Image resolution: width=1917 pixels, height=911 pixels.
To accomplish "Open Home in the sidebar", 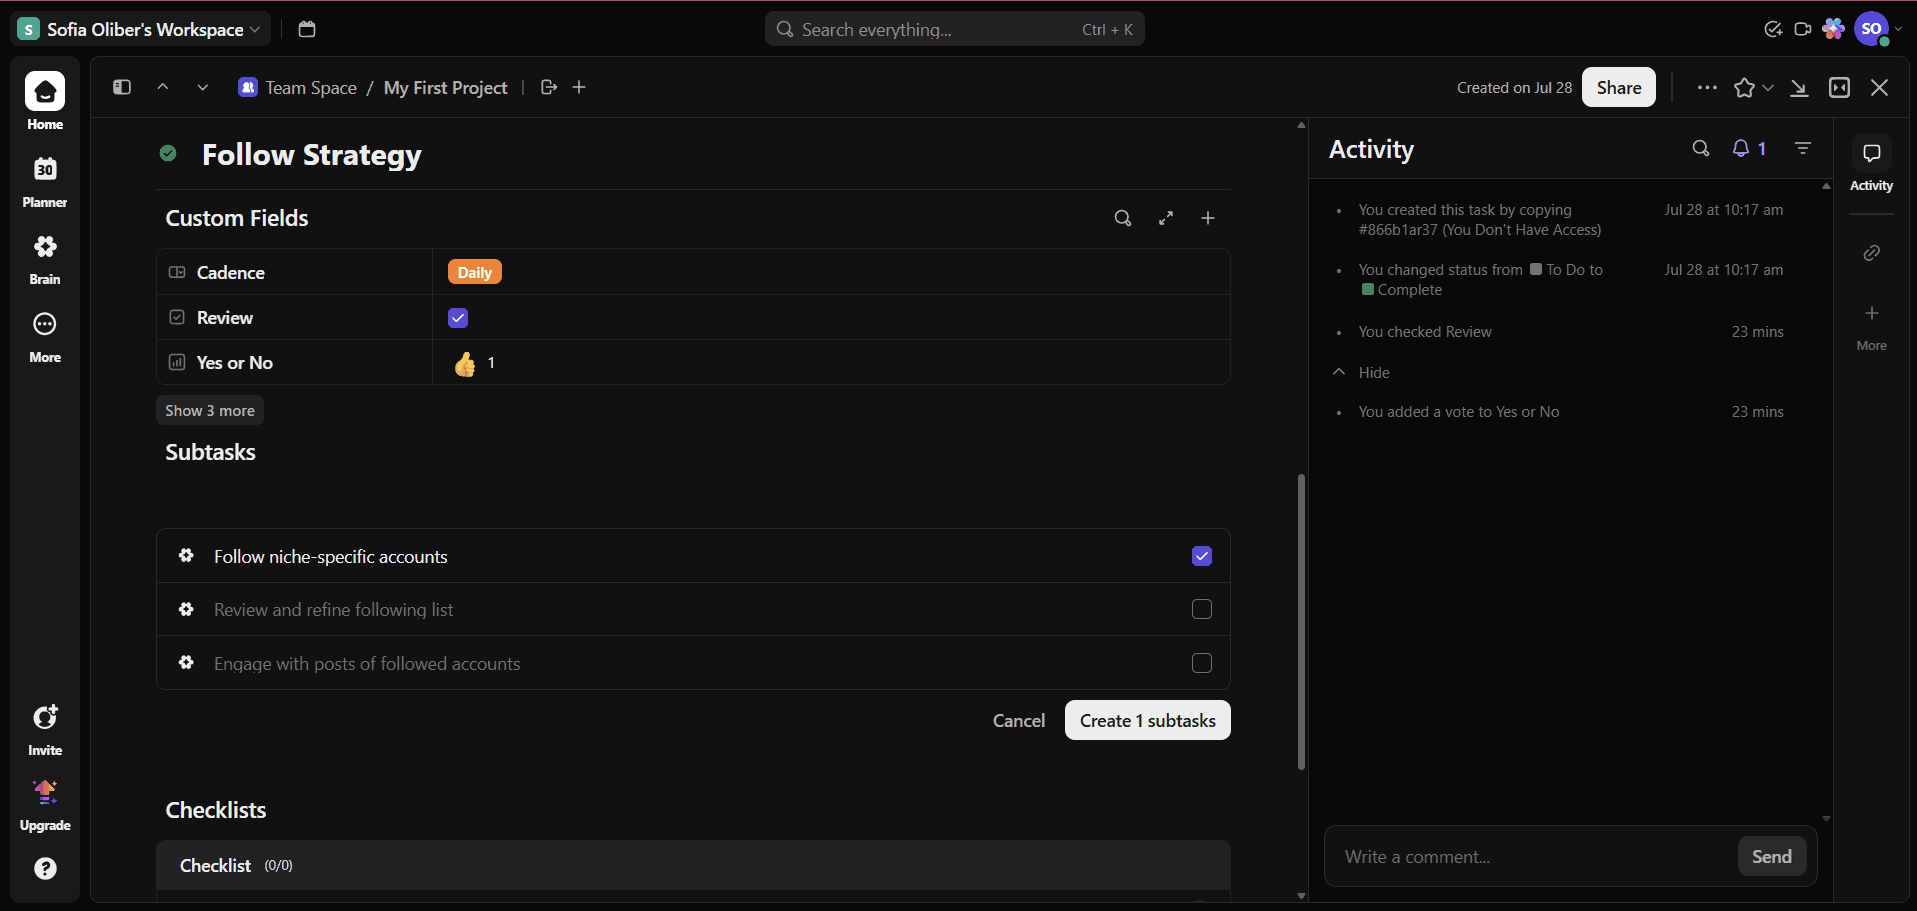I will [45, 102].
